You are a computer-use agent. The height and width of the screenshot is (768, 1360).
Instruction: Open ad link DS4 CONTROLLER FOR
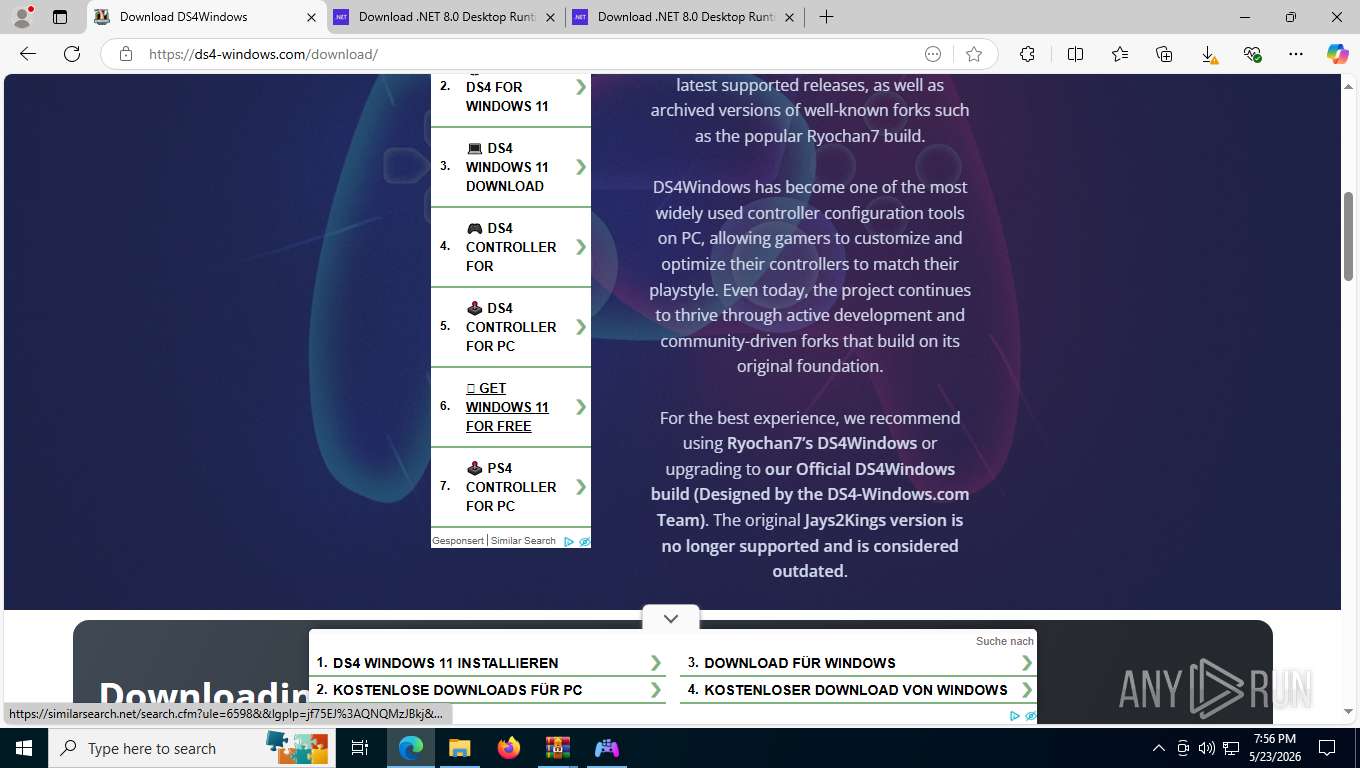click(x=510, y=247)
